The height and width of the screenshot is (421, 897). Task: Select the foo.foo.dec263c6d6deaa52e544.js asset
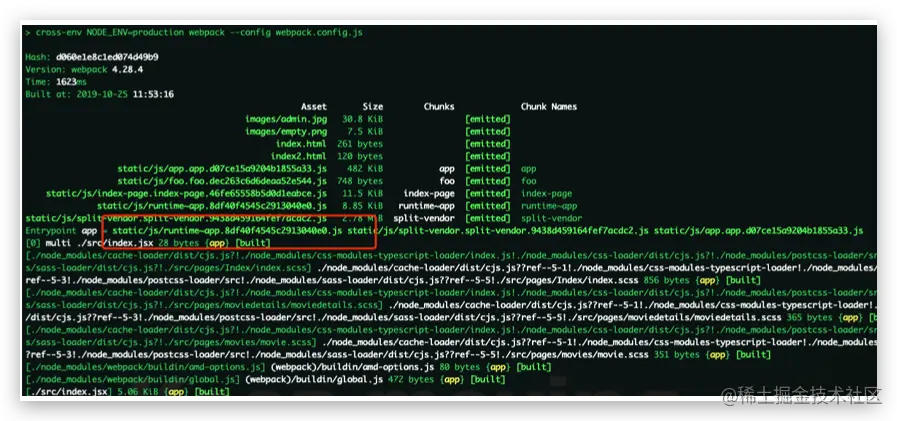(x=222, y=181)
